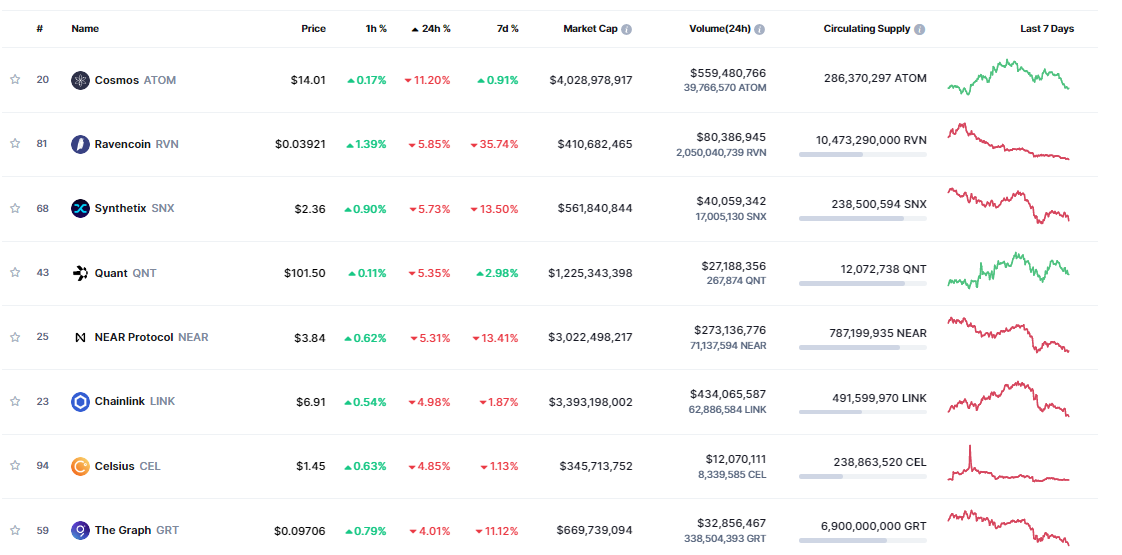Click Synthetix 1h change 0.90%
The image size is (1122, 555).
tap(365, 209)
